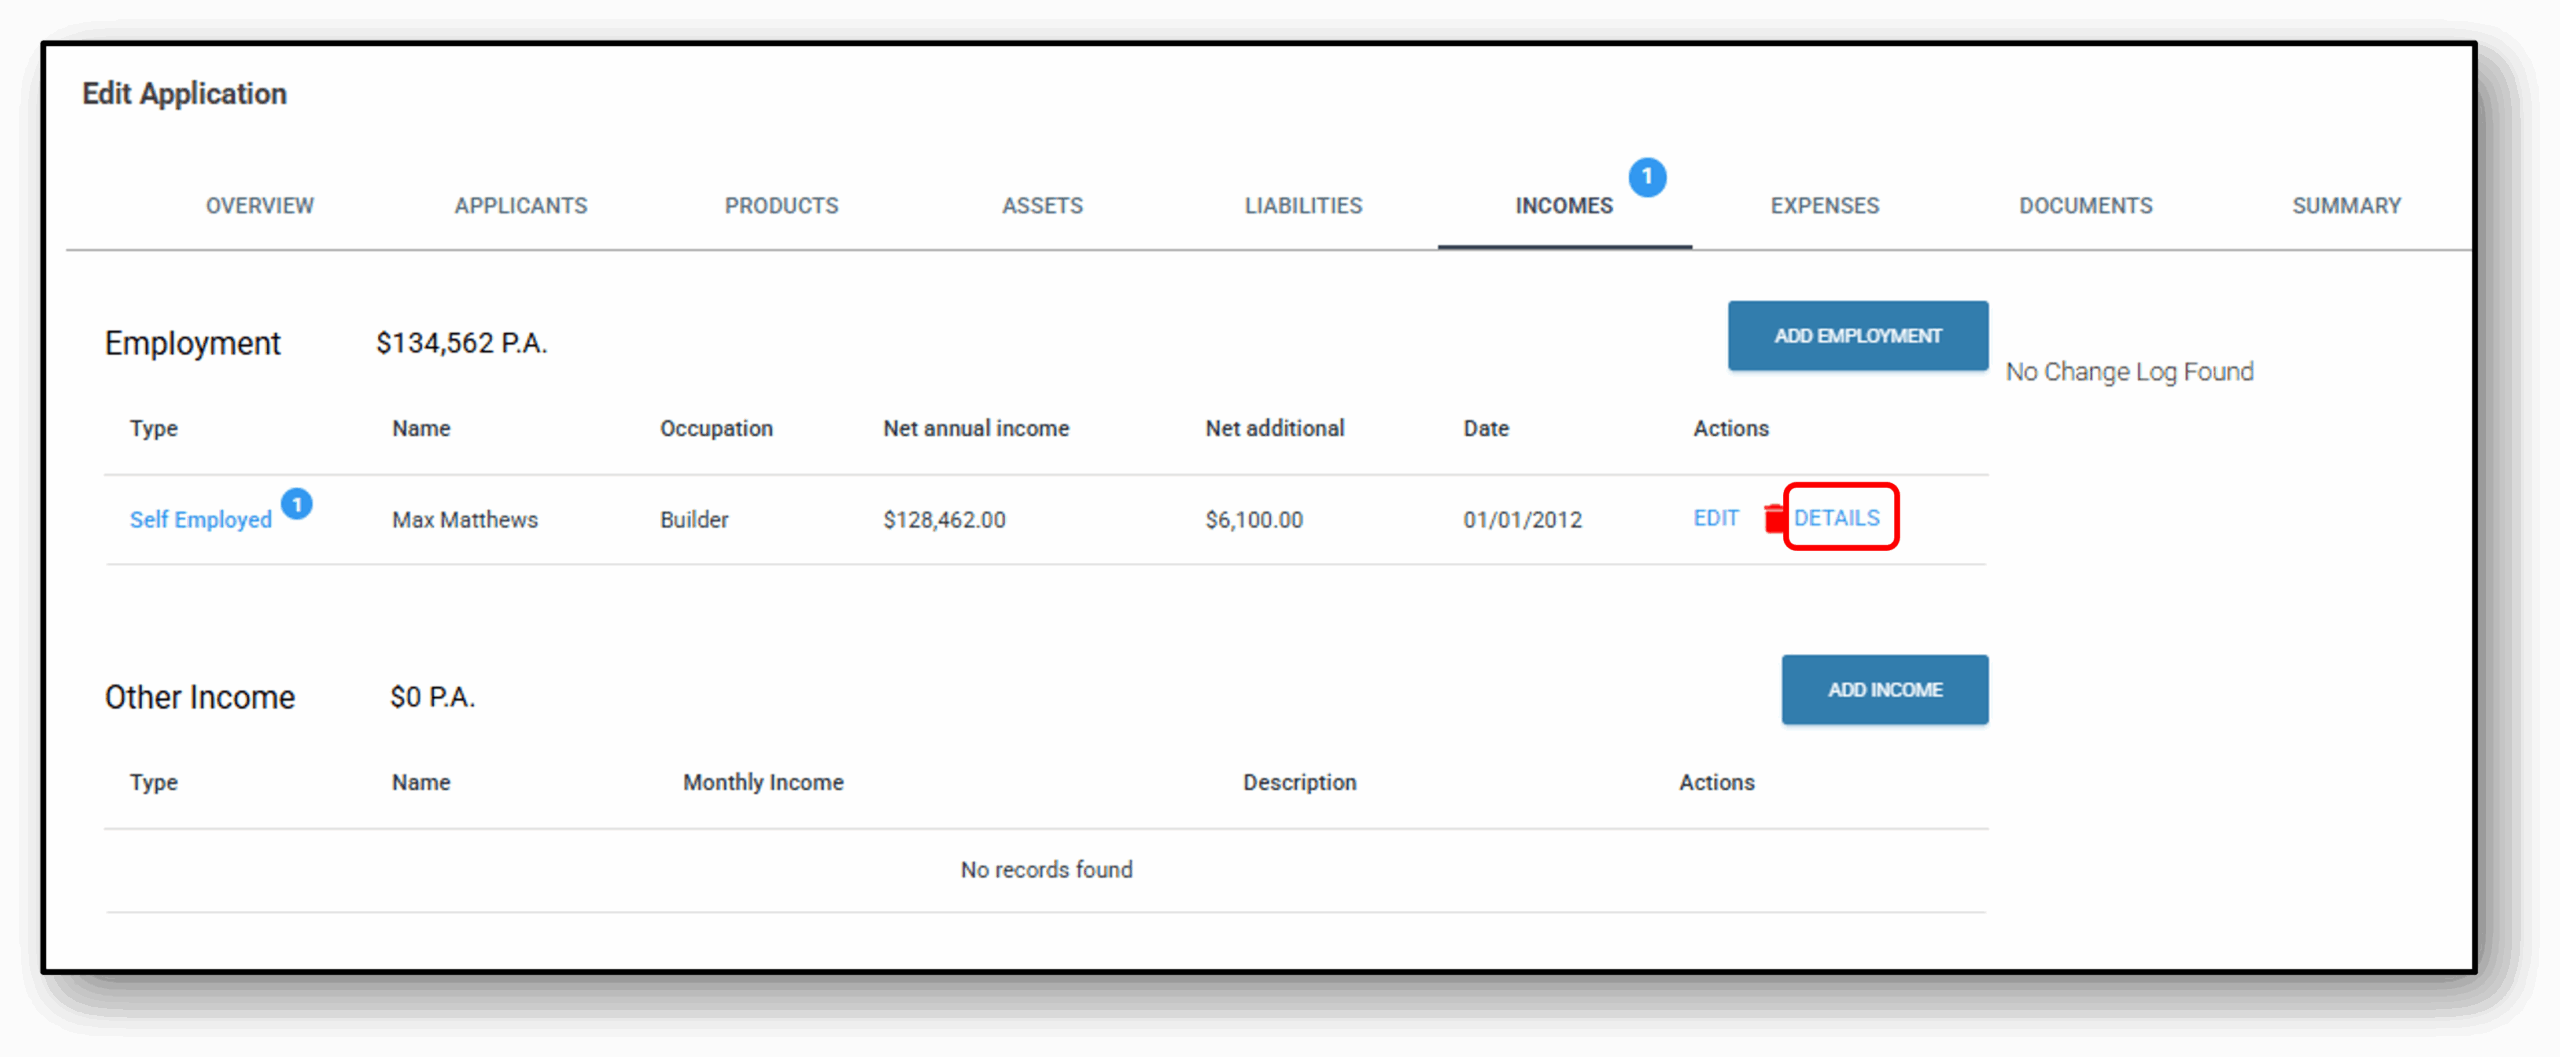
Task: Edit the Builder employment entry
Action: point(1715,518)
